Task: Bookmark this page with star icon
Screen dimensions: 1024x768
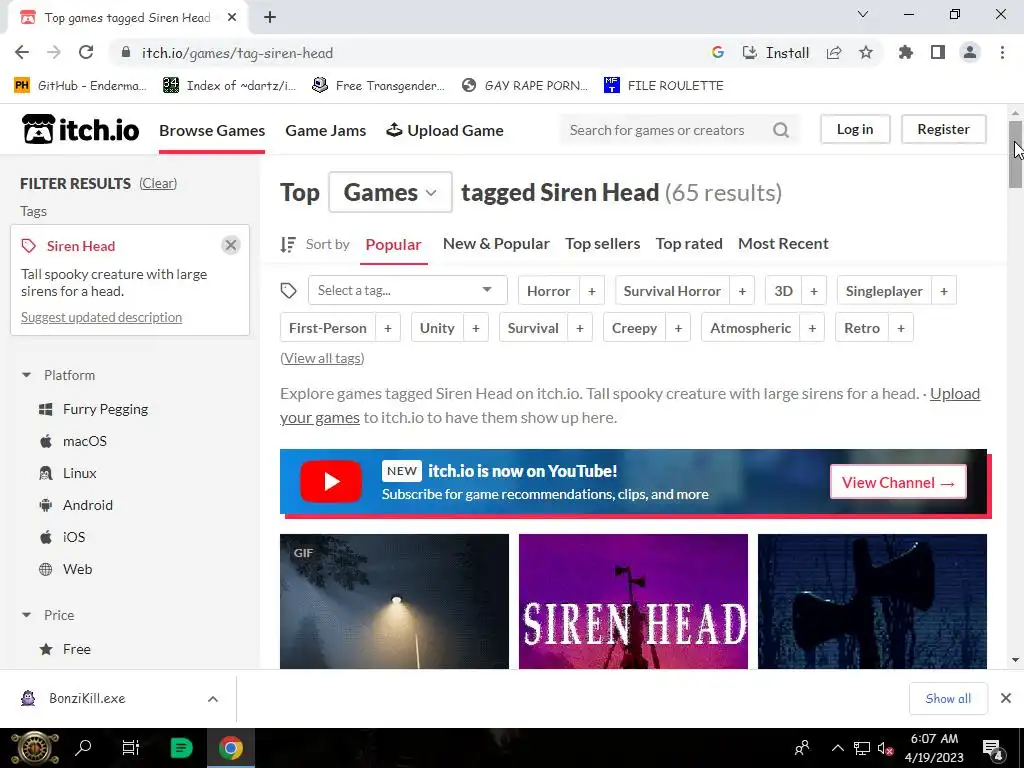Action: pos(866,53)
